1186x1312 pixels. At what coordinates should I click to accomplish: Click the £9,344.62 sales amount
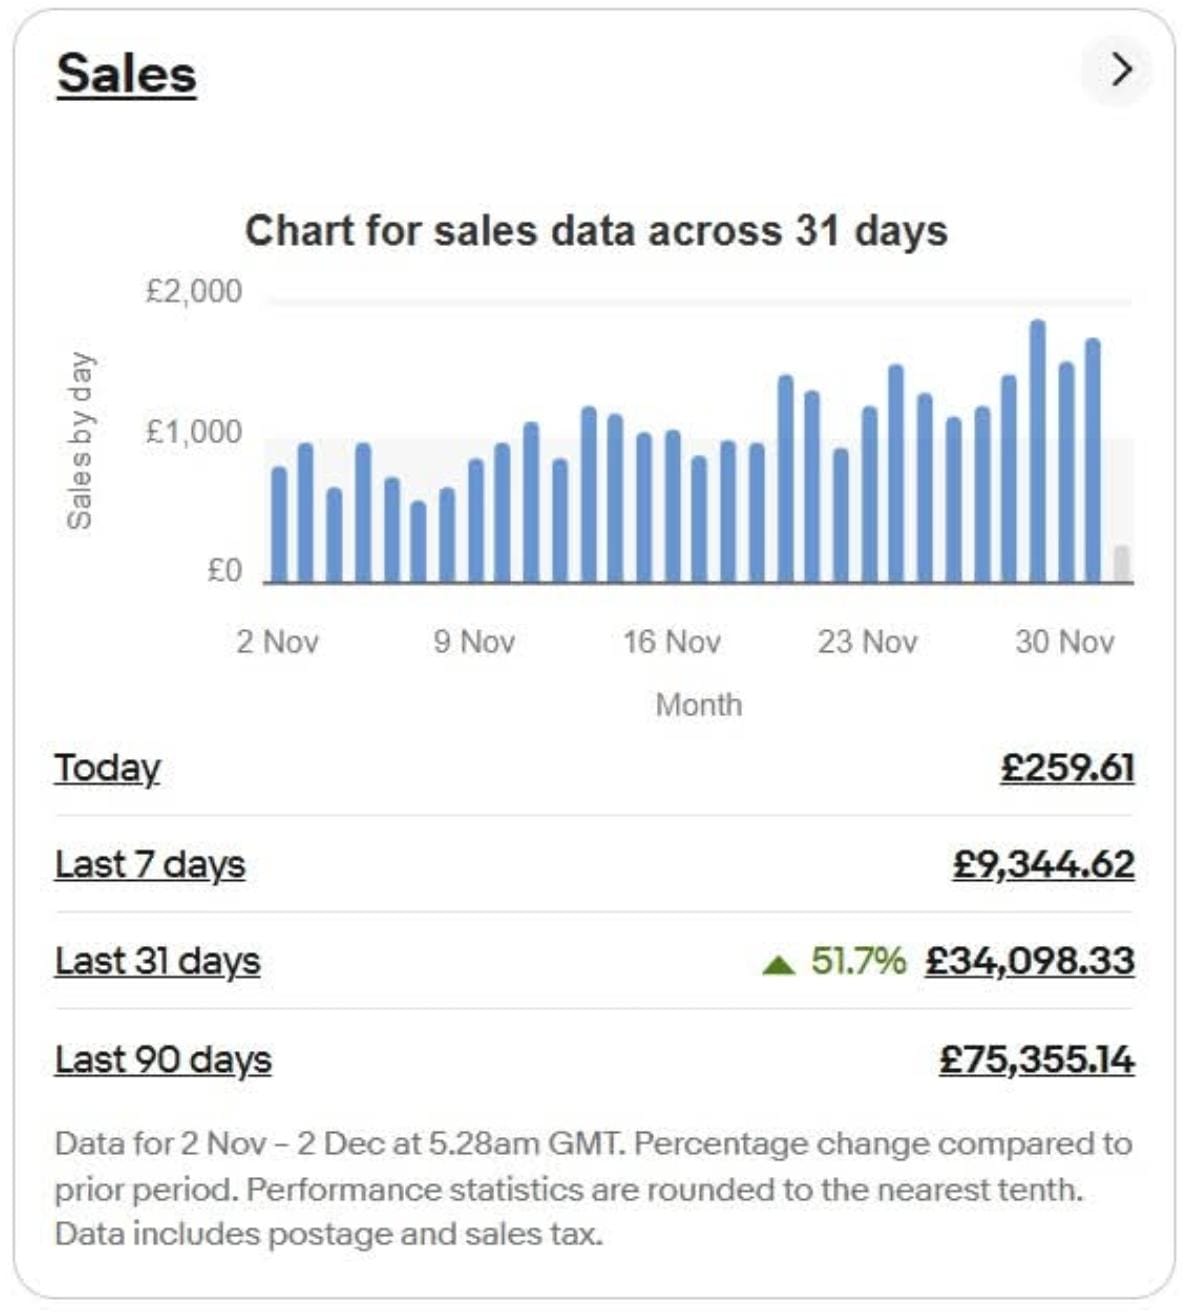pyautogui.click(x=1043, y=864)
